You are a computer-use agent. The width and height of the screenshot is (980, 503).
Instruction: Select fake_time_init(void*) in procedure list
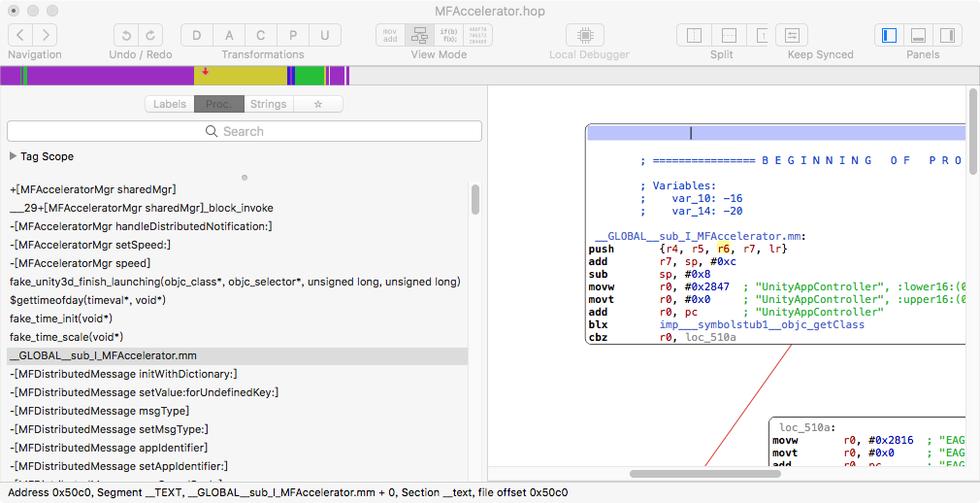[61, 319]
